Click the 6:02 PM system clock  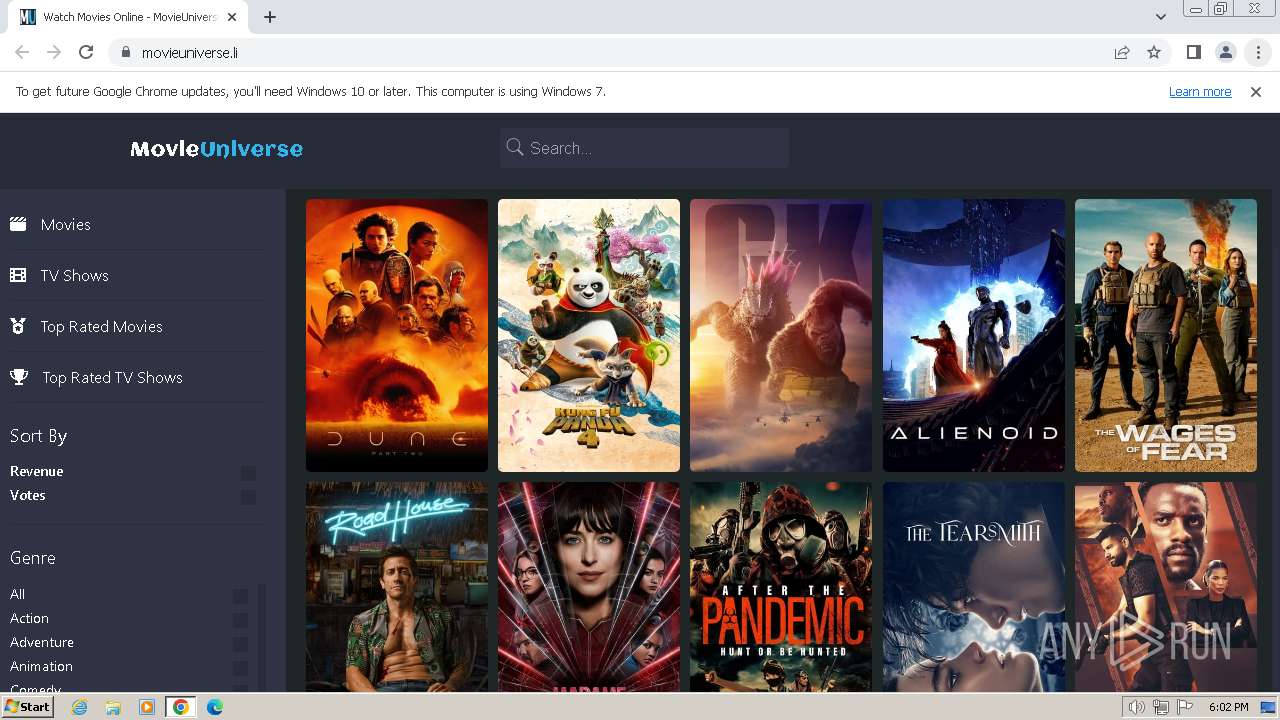click(x=1228, y=707)
